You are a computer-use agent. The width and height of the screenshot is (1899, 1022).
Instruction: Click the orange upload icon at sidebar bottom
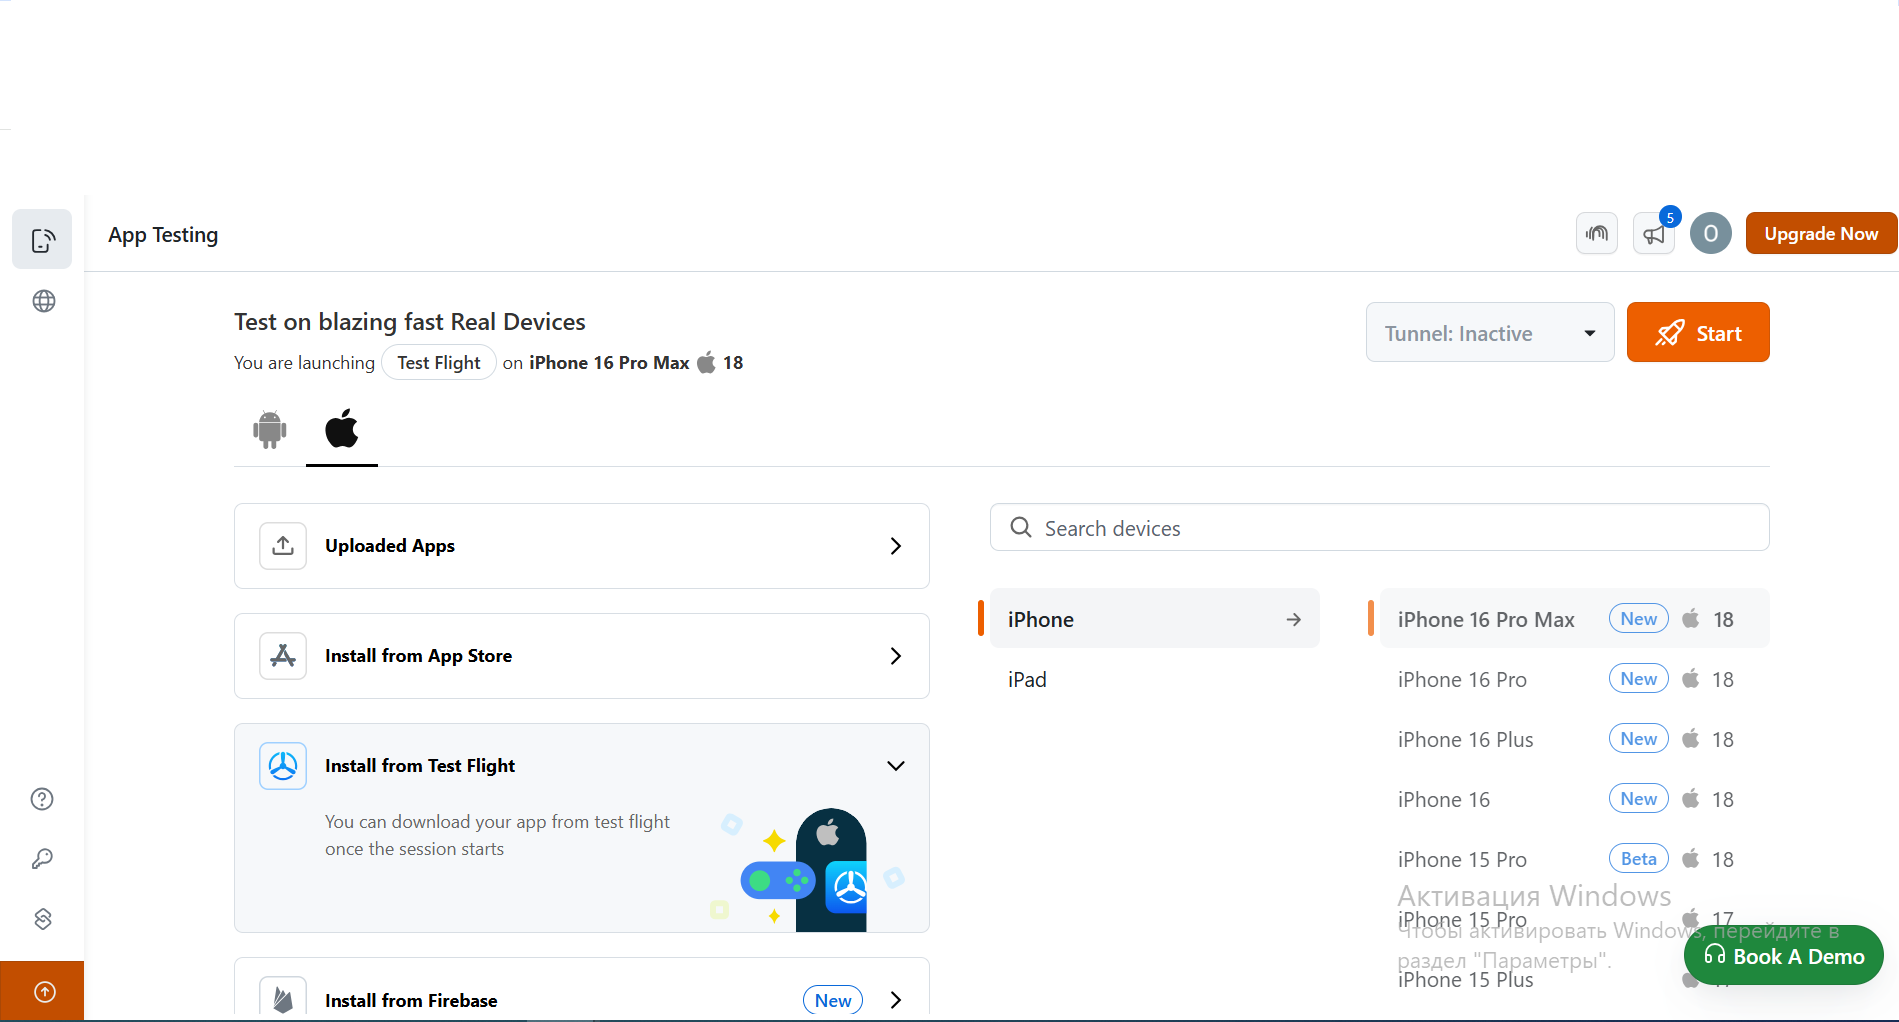coord(43,991)
